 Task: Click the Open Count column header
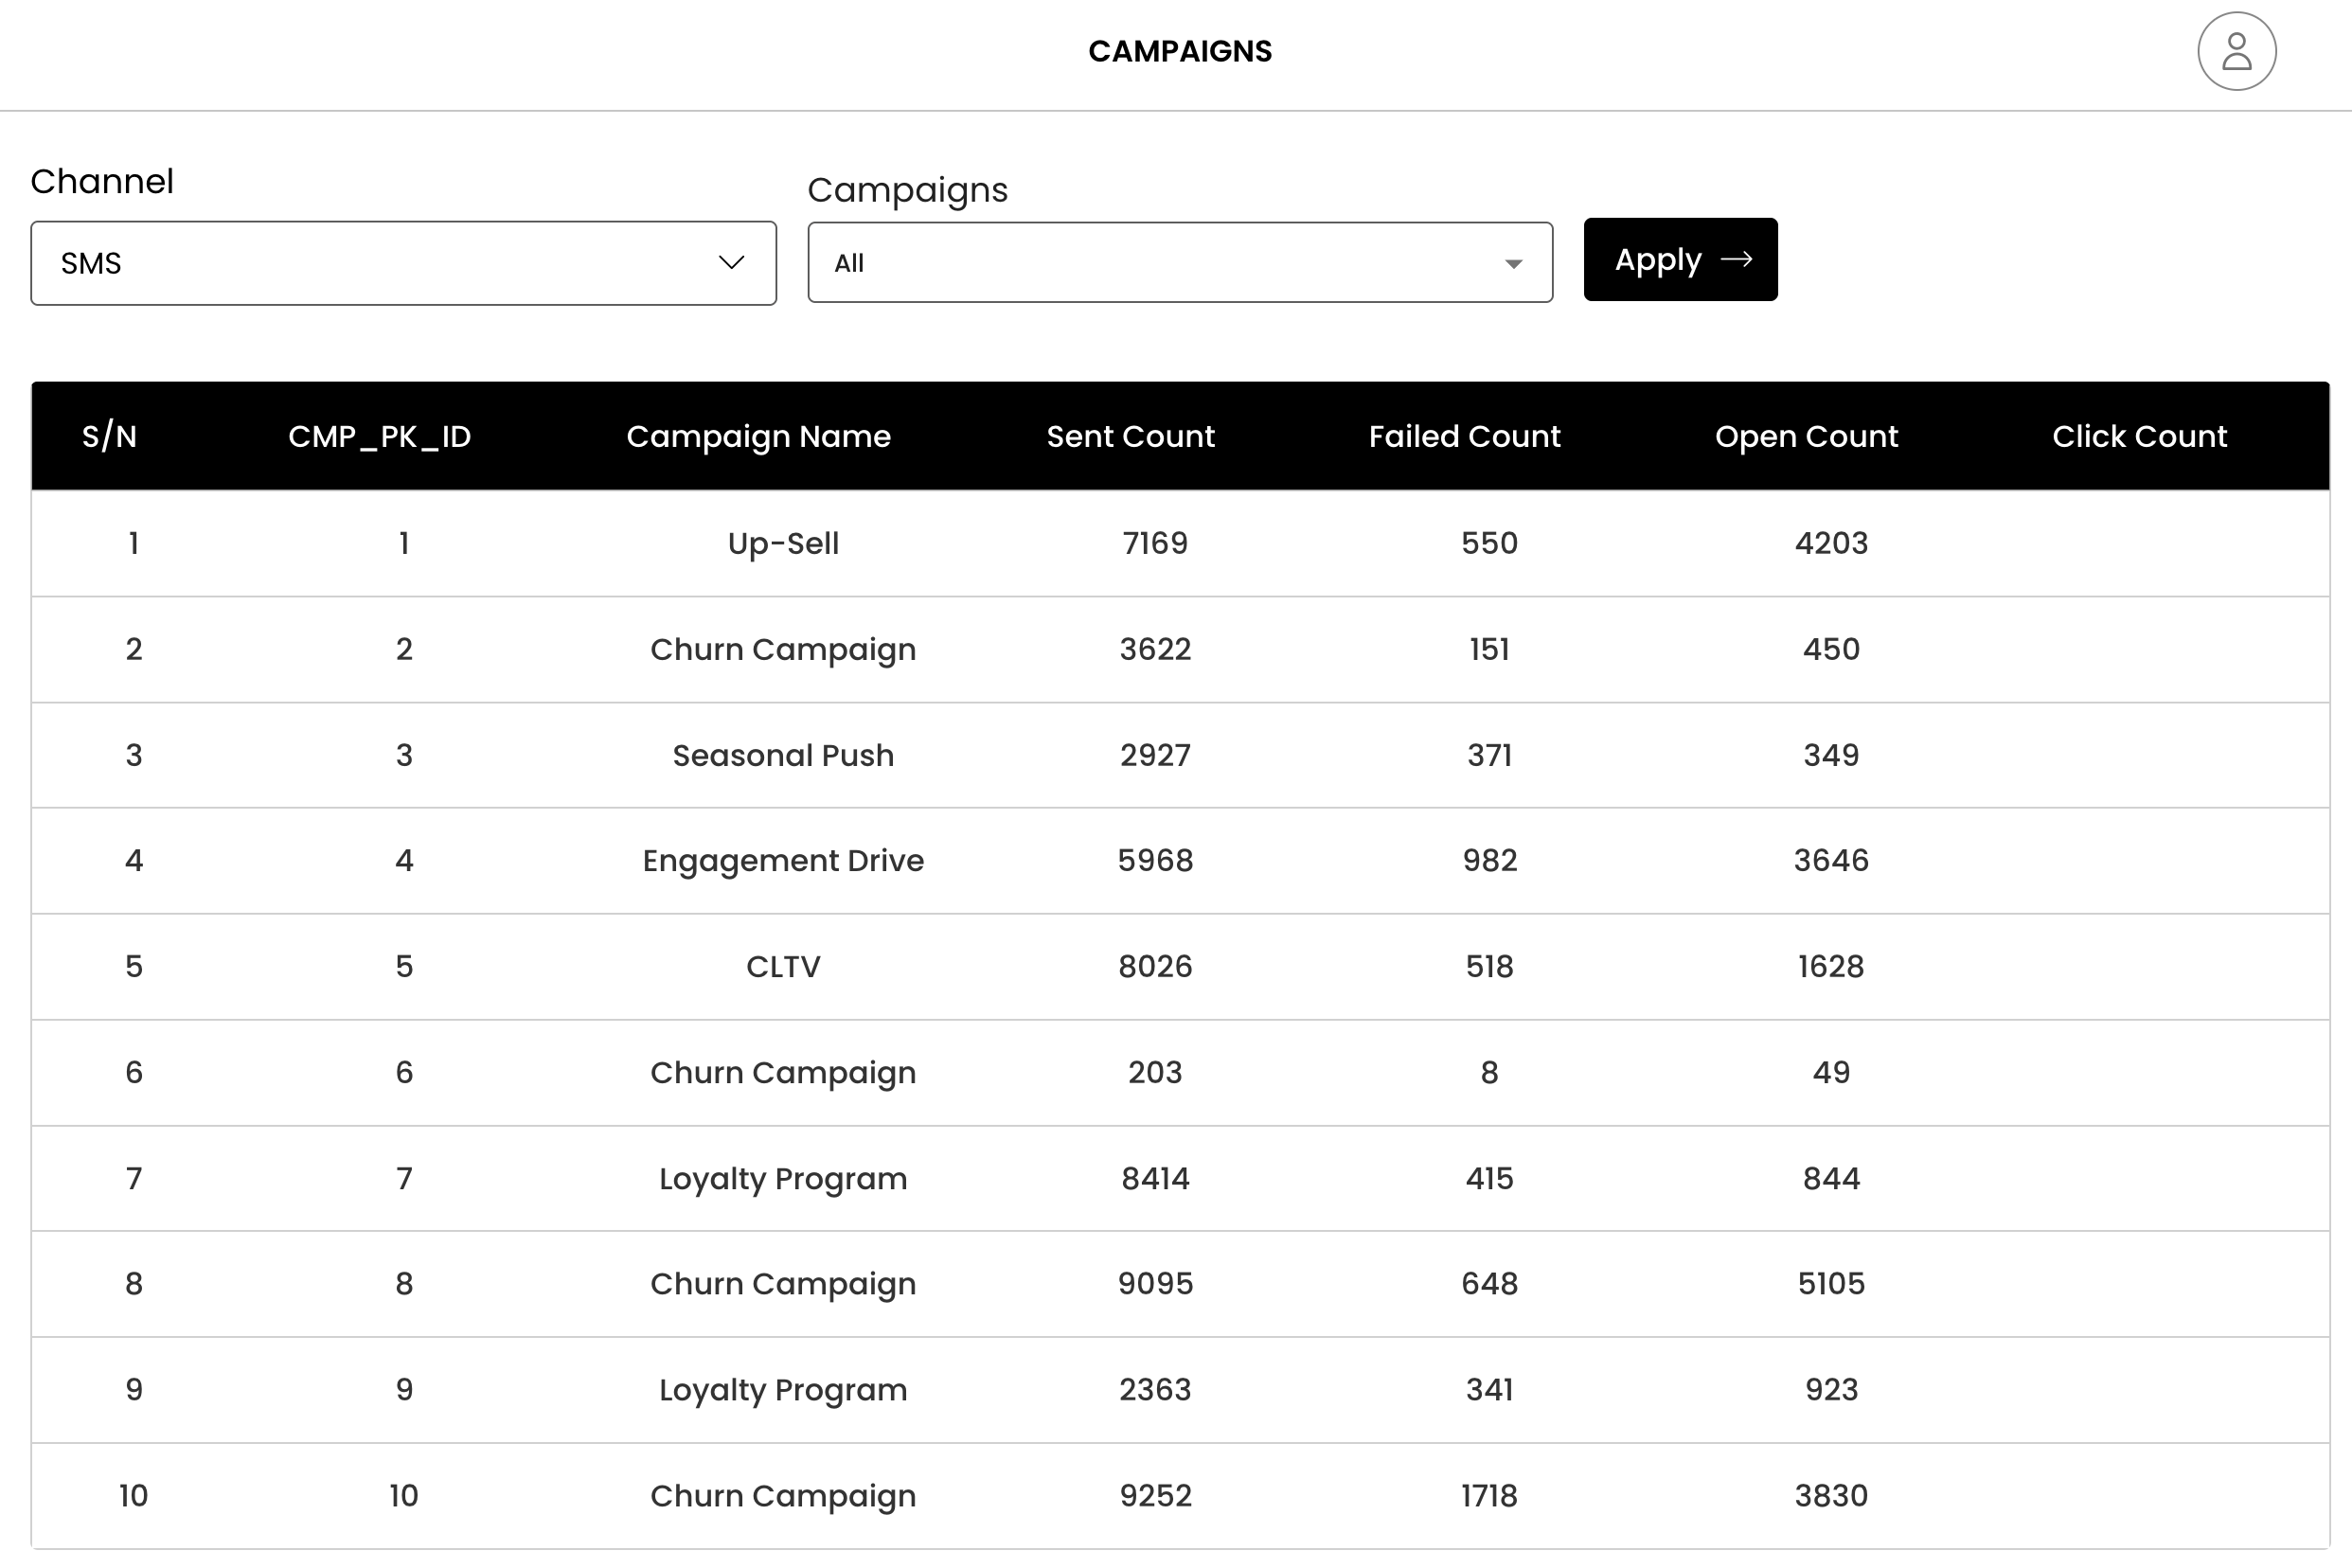1806,436
